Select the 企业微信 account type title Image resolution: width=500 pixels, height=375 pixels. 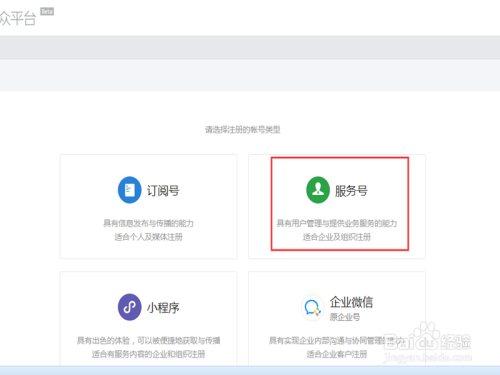pyautogui.click(x=351, y=302)
